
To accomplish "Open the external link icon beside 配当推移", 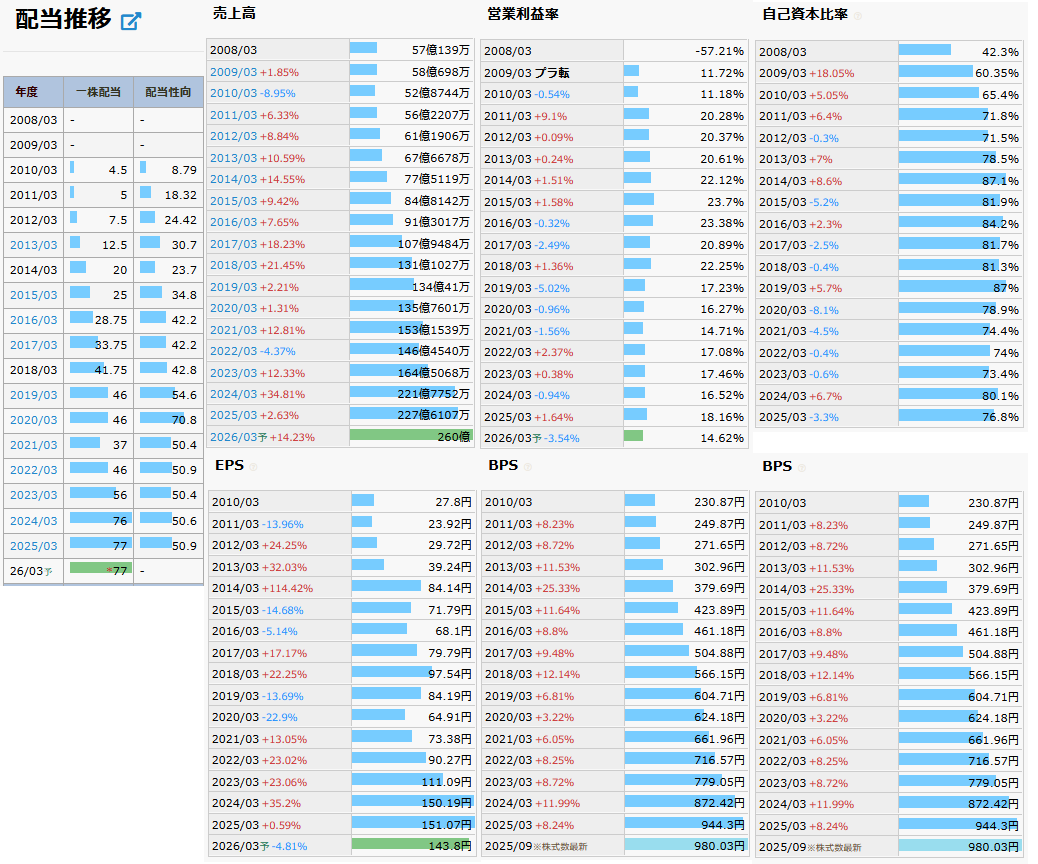I will coord(131,21).
